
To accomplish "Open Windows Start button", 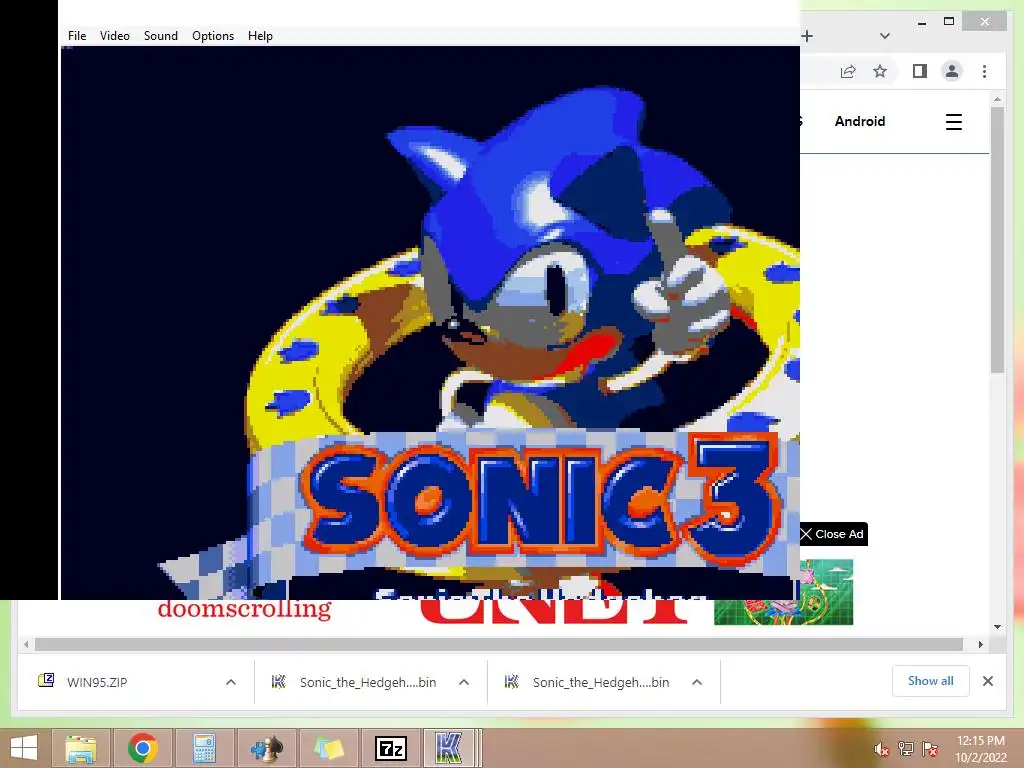I will click(x=24, y=748).
